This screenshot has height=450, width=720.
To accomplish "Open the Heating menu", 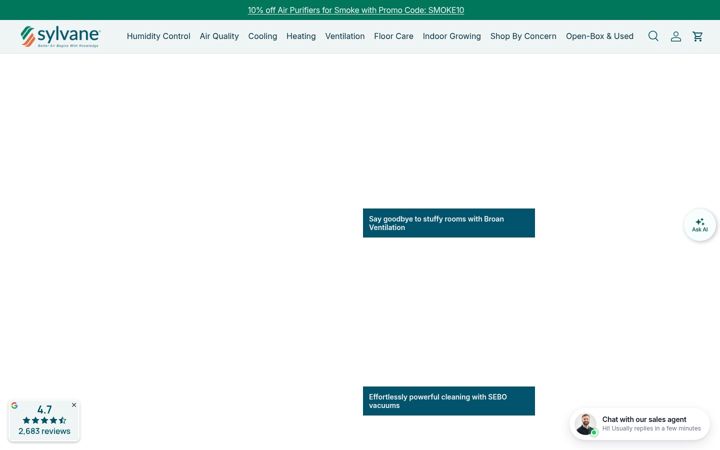I will coord(301,36).
